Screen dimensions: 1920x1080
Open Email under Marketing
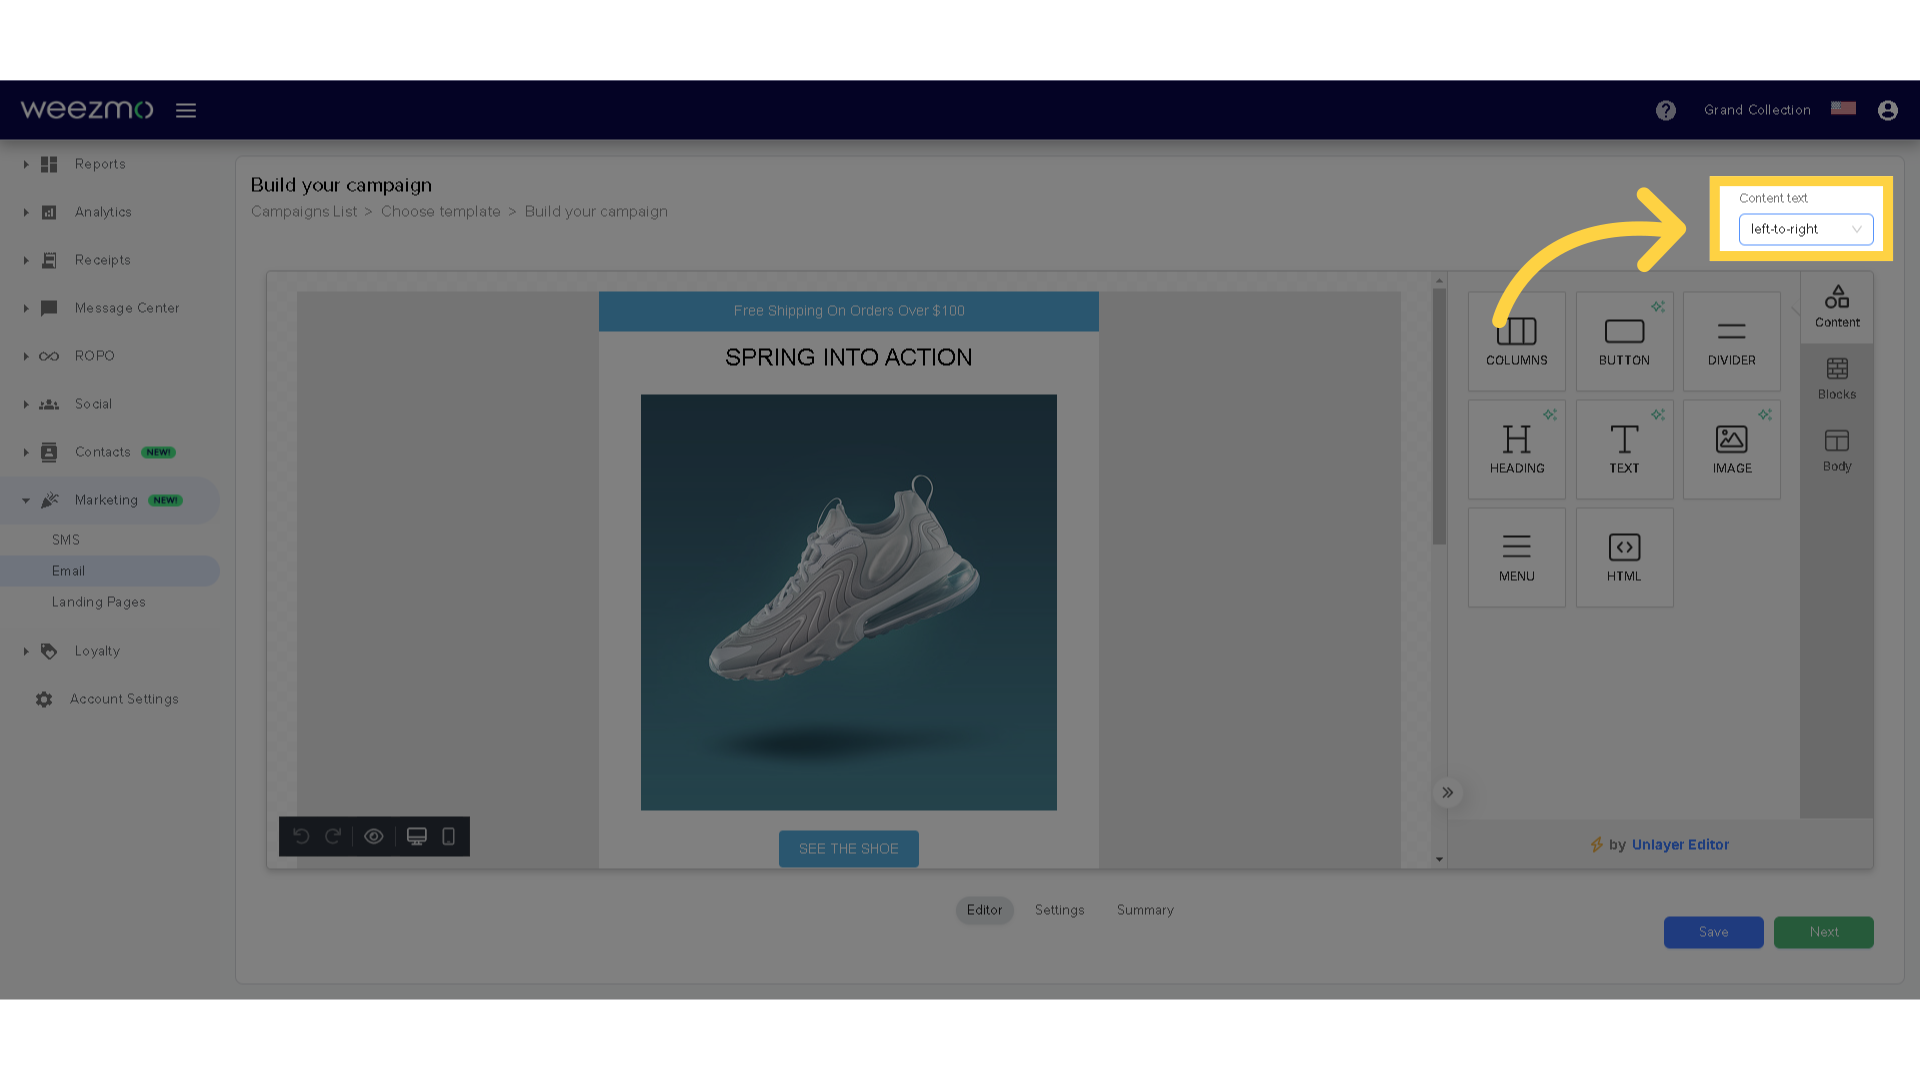point(110,571)
